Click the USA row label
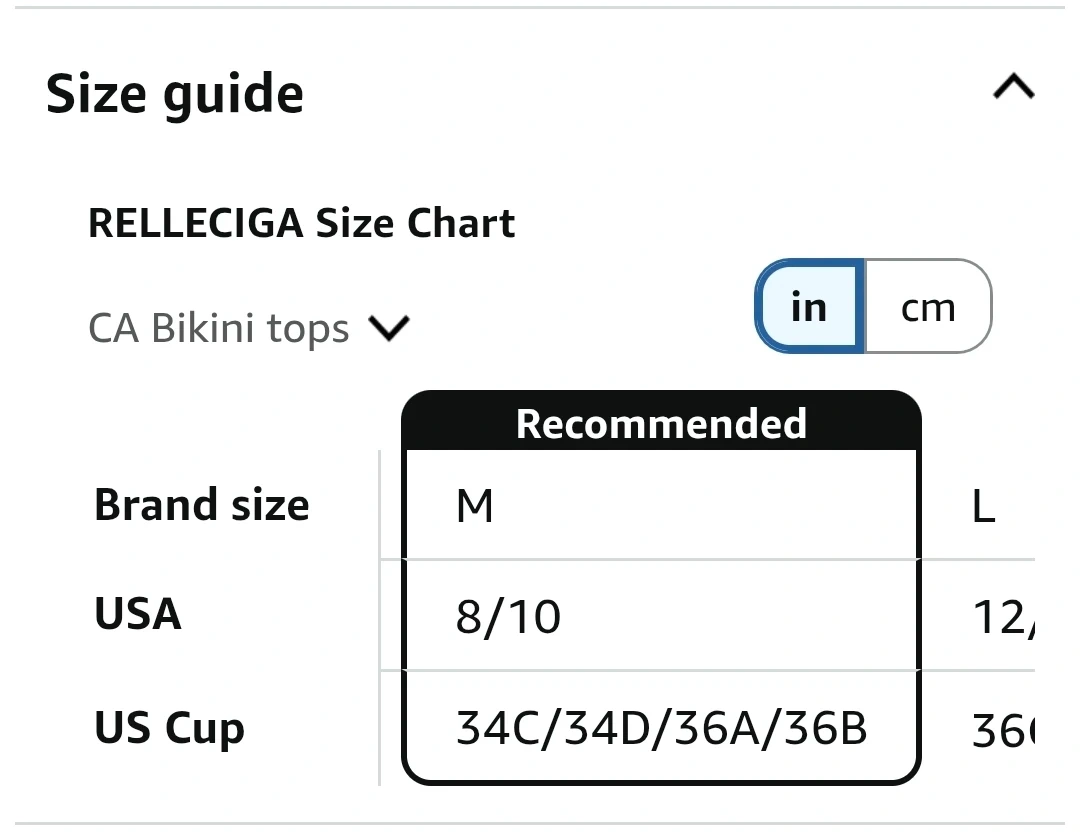Image resolution: width=1080 pixels, height=838 pixels. [x=138, y=614]
